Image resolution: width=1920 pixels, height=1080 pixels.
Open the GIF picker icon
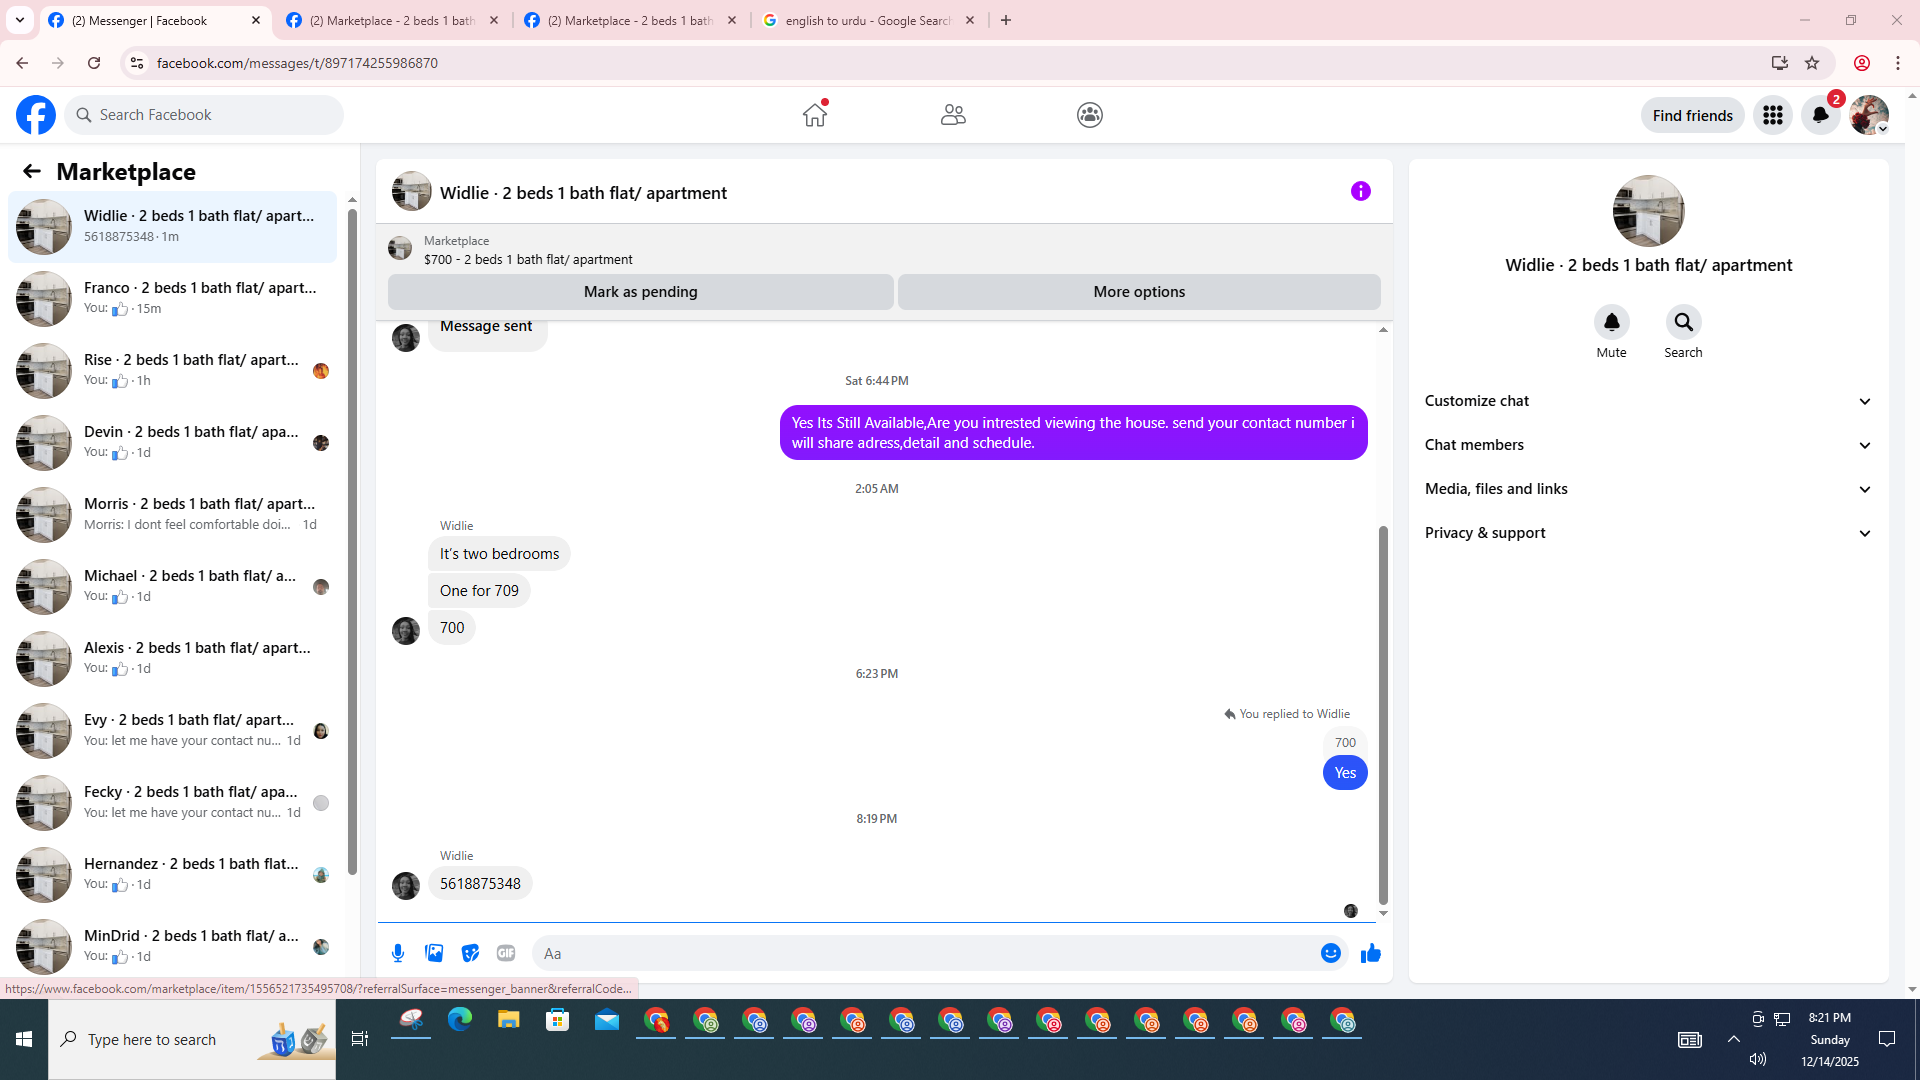(x=506, y=953)
